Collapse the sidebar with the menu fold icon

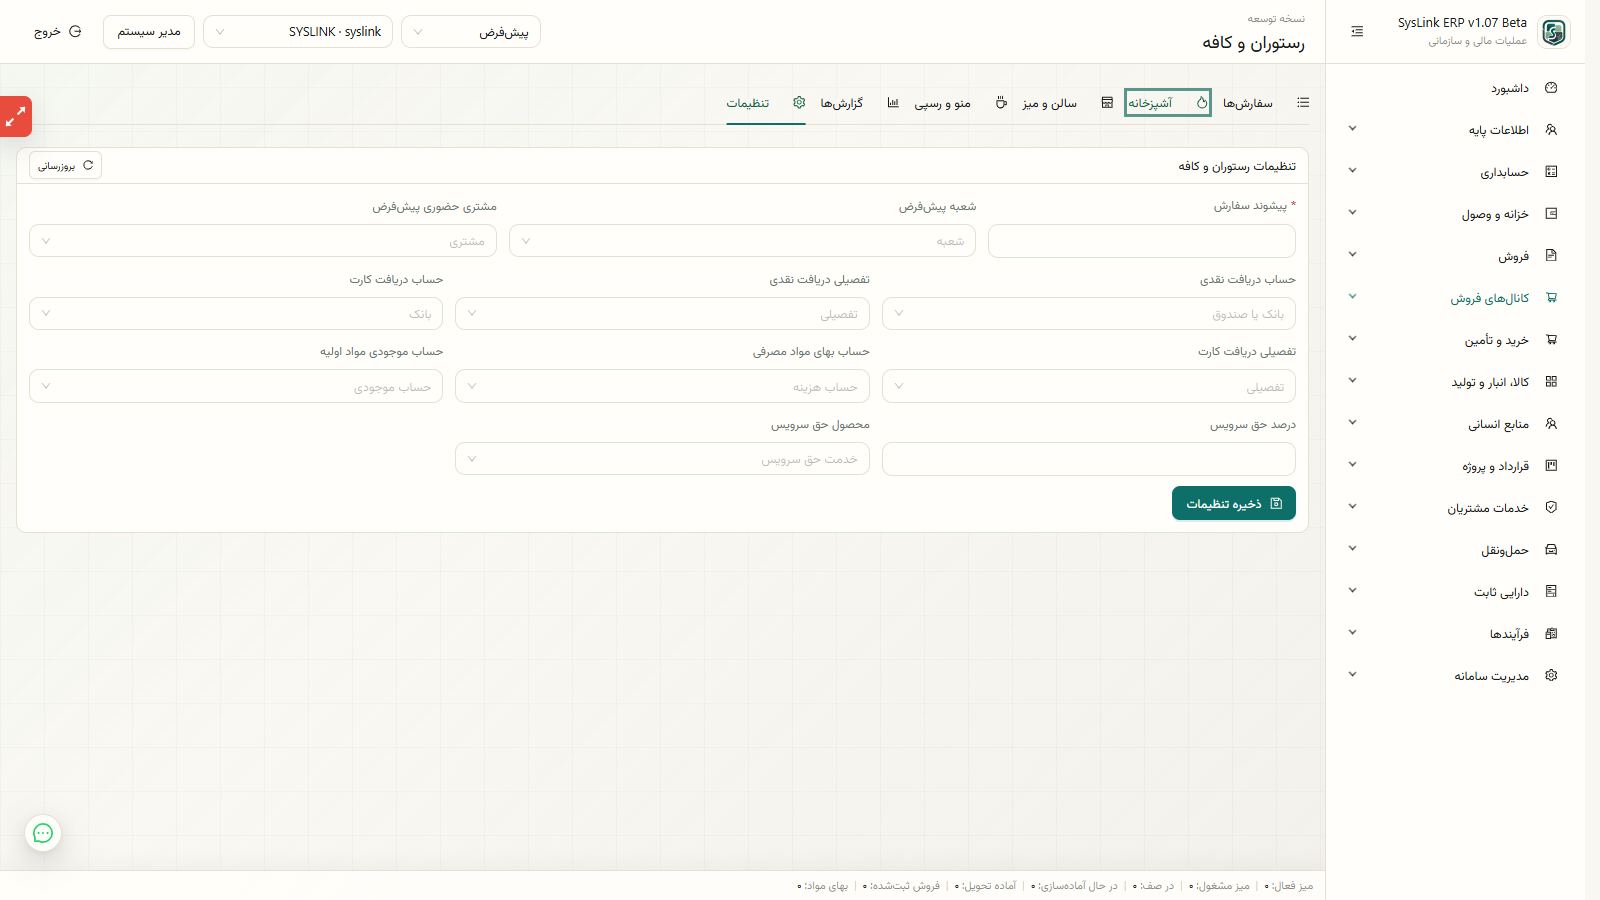[1357, 32]
